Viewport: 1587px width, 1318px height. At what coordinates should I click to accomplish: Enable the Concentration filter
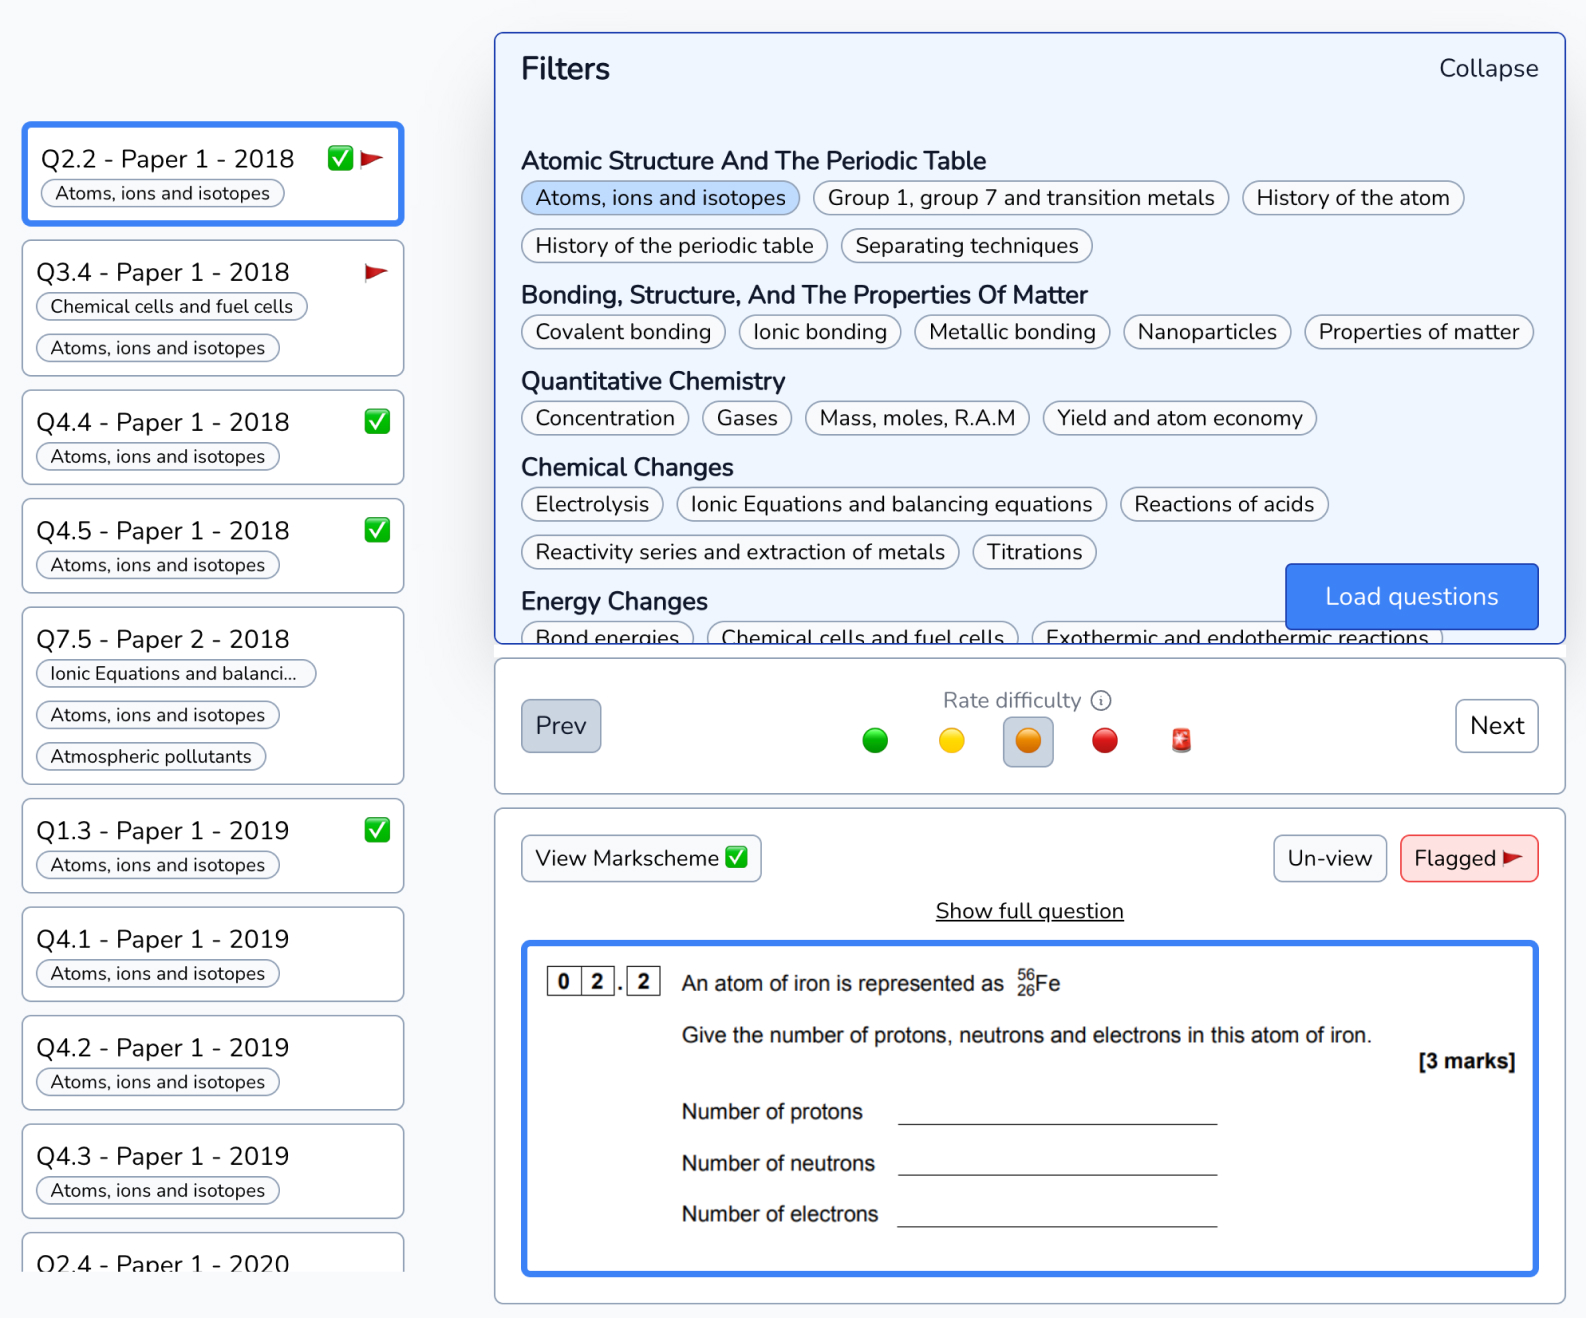click(x=605, y=418)
